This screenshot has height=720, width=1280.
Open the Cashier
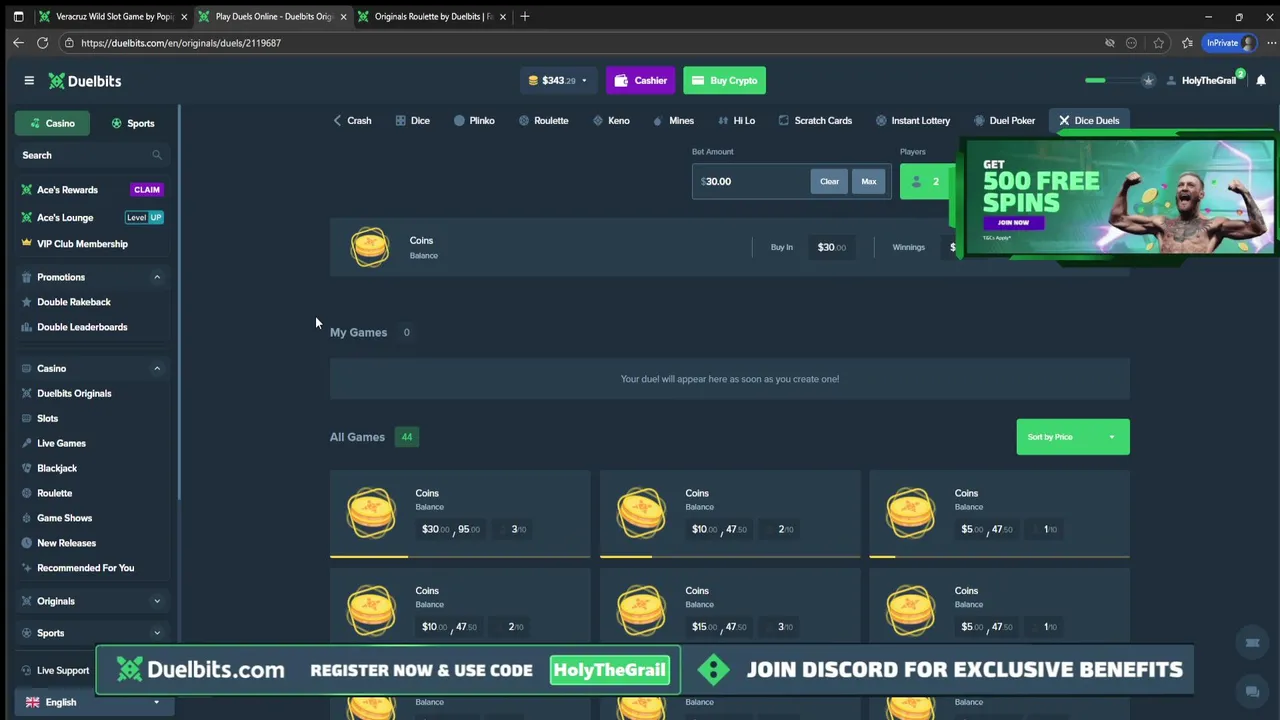tap(641, 80)
